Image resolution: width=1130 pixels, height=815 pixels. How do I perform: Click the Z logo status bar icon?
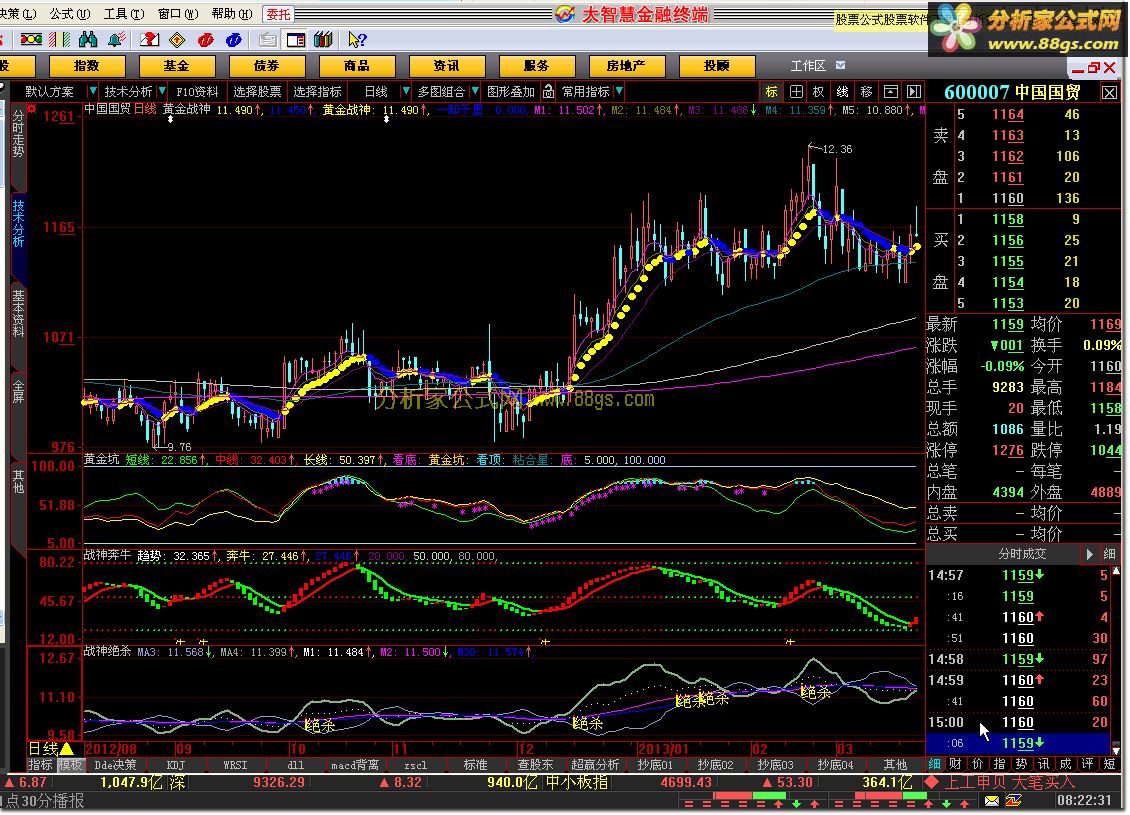tap(1014, 801)
